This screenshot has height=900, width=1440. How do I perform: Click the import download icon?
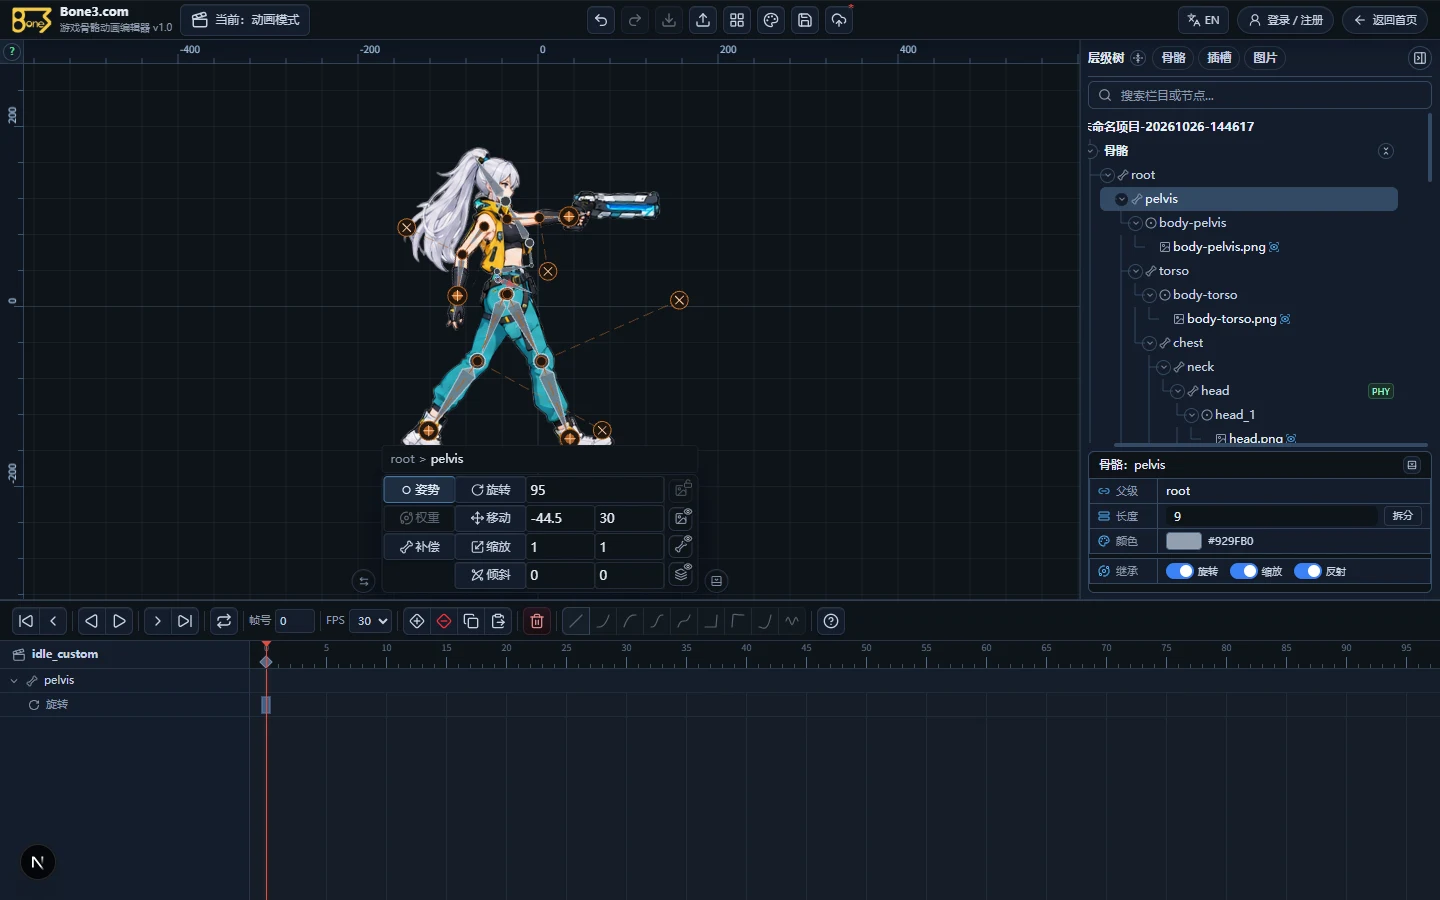tap(669, 20)
